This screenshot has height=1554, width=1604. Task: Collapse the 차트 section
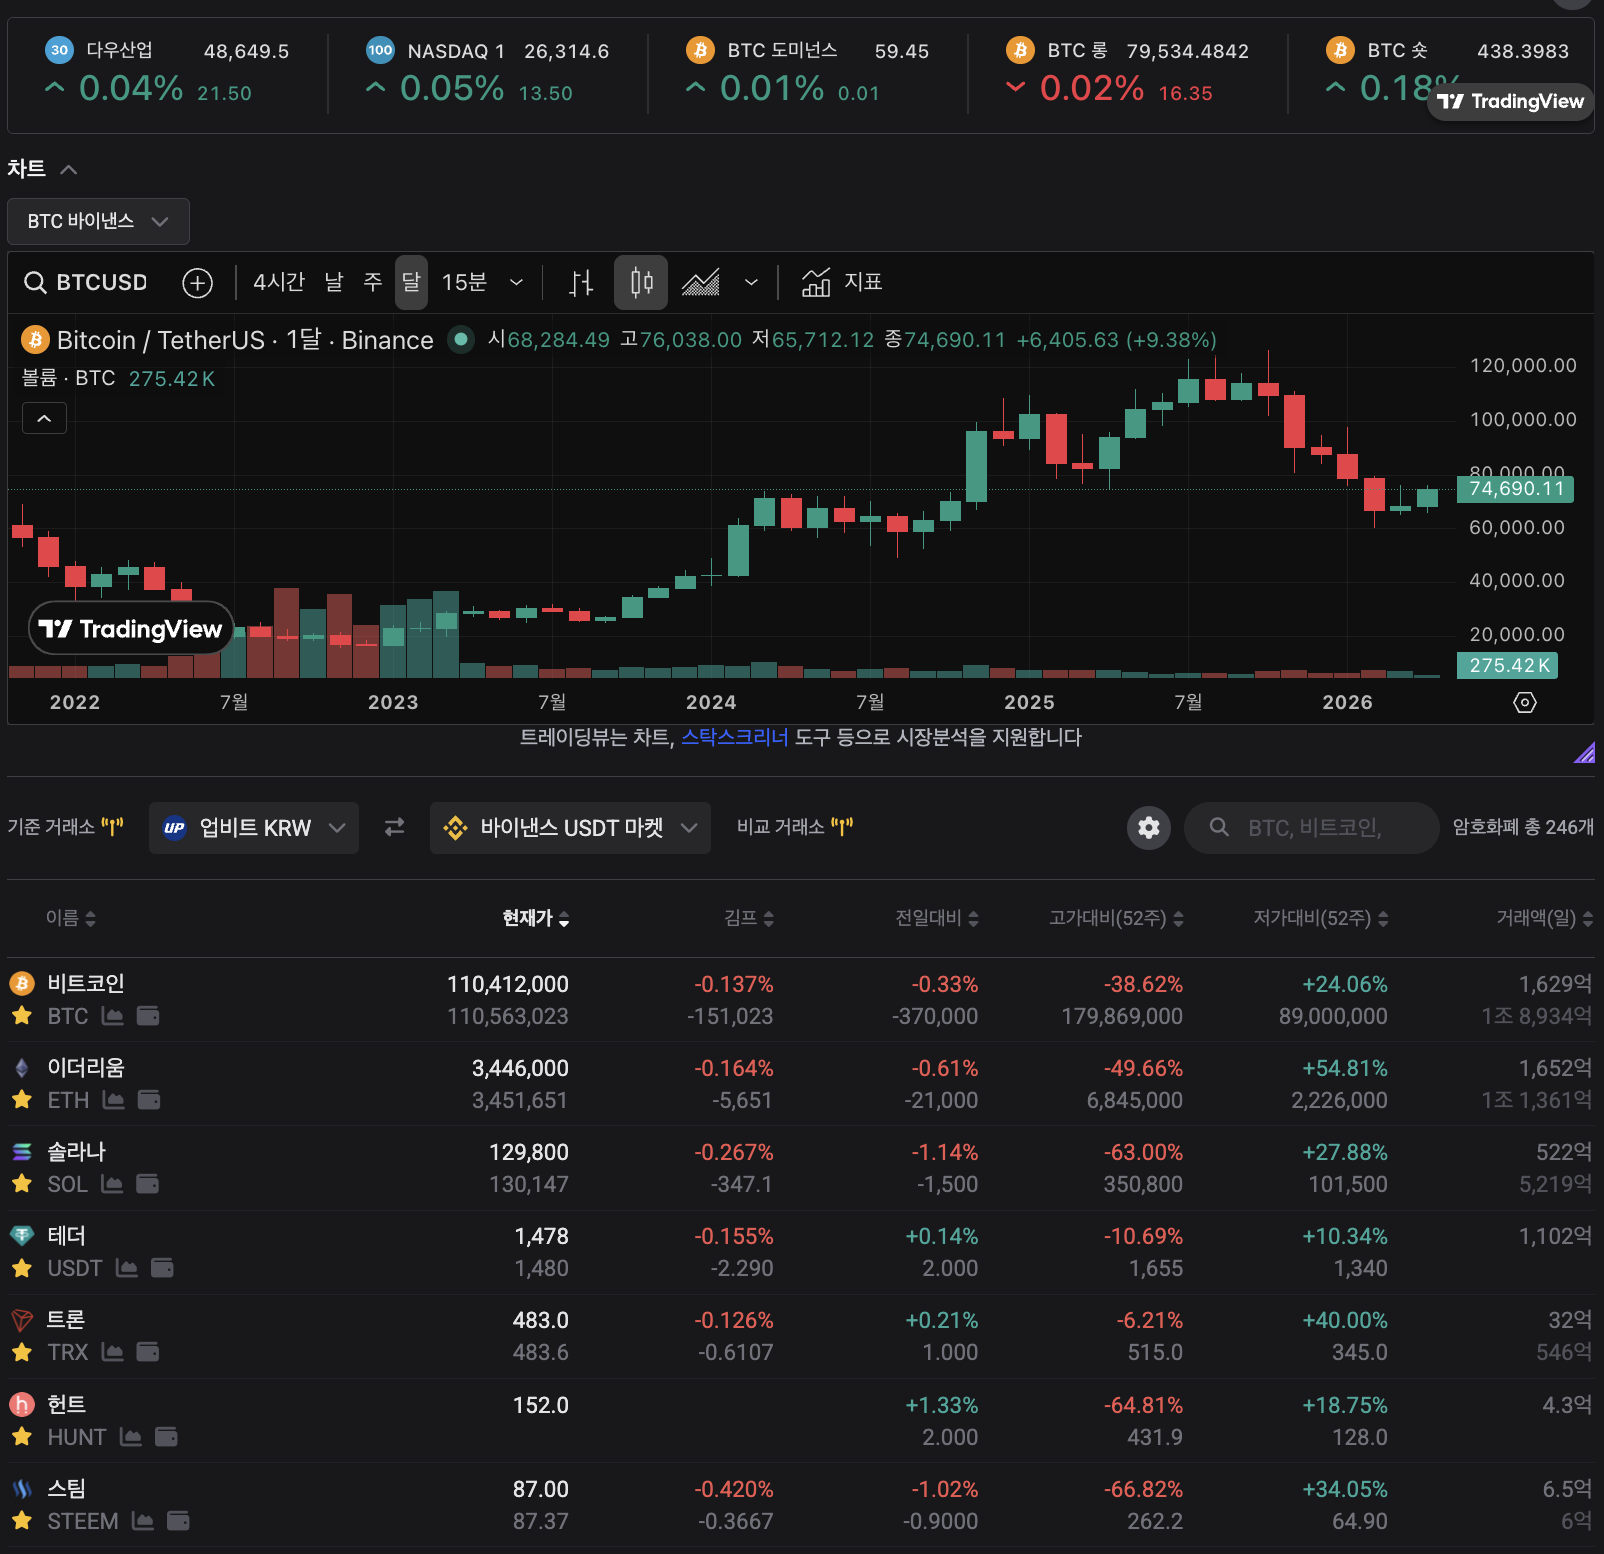(69, 169)
